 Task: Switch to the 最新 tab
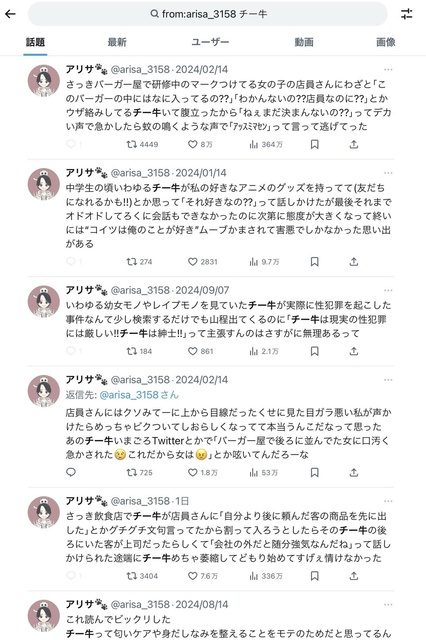(x=117, y=42)
